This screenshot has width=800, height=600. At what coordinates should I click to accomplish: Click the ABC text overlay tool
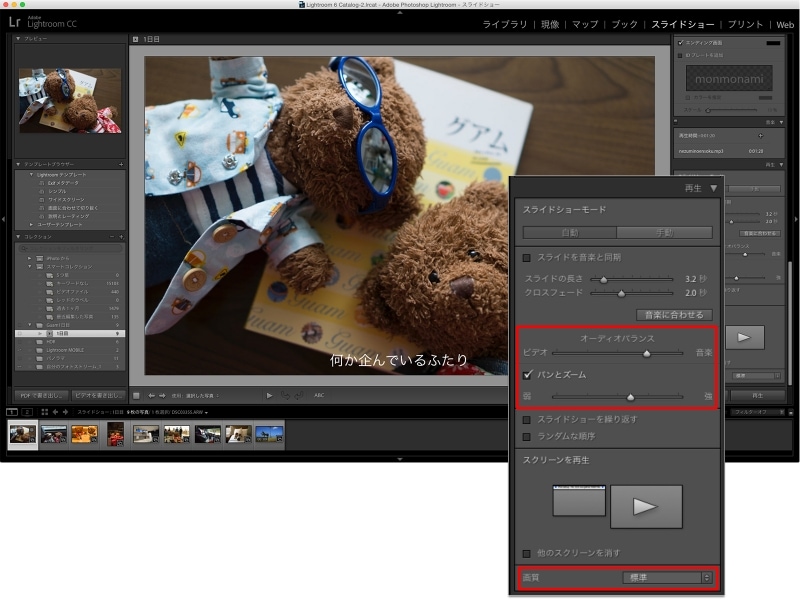pos(319,395)
